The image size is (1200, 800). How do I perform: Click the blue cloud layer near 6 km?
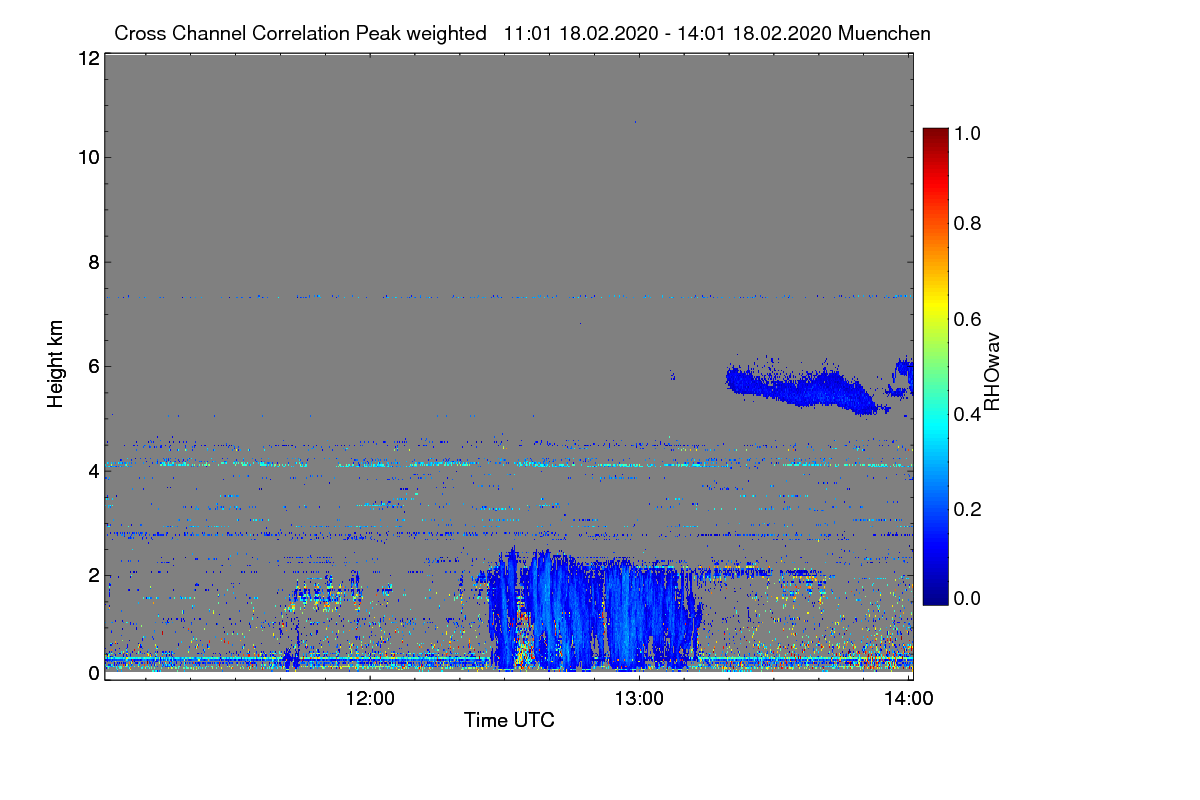805,387
